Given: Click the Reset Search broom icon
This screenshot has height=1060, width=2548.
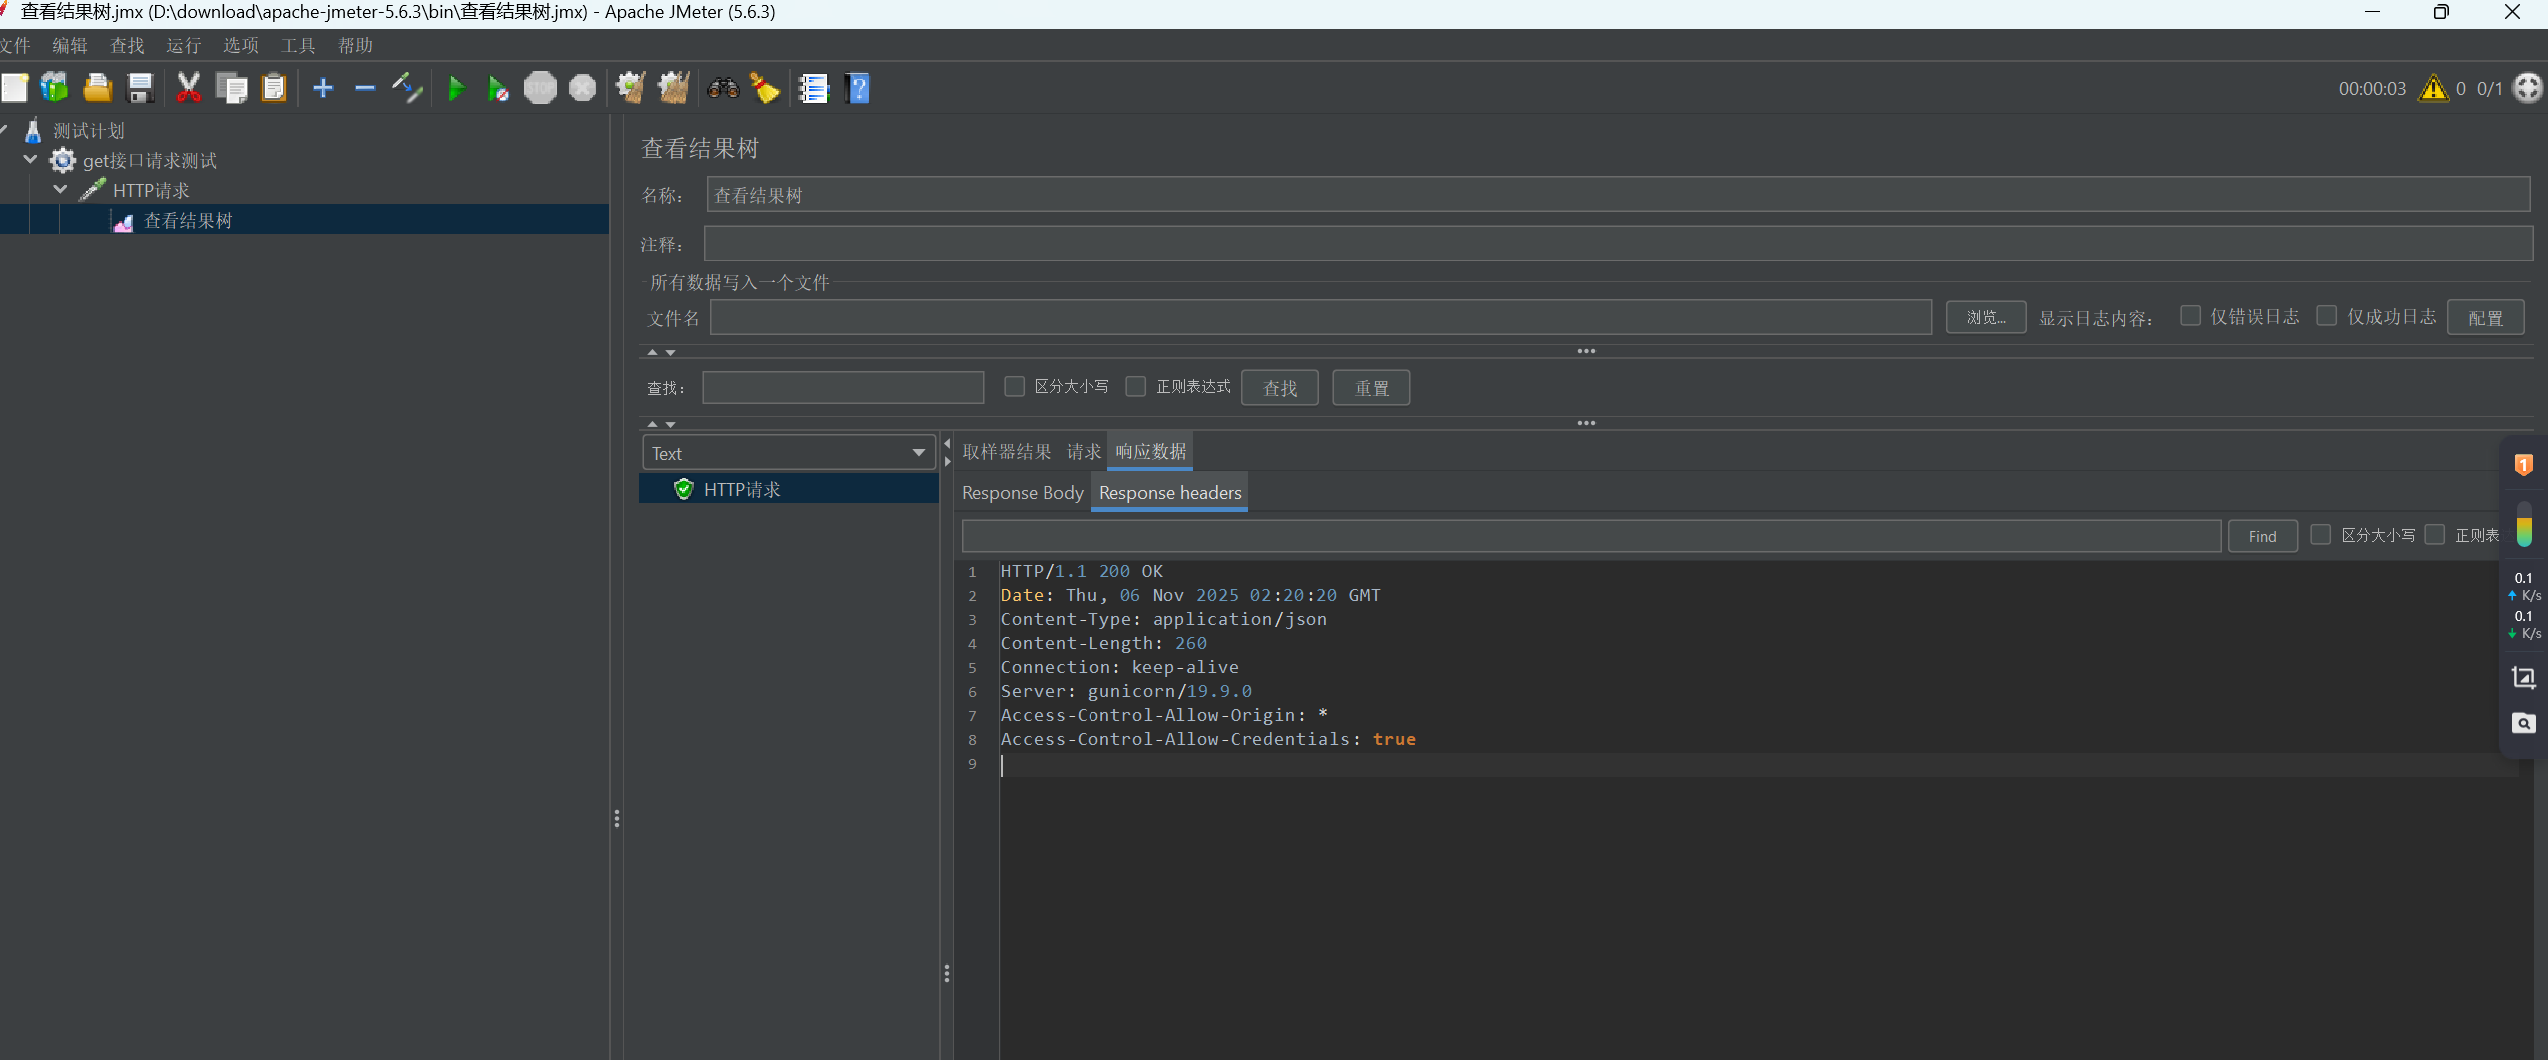Looking at the screenshot, I should [x=764, y=88].
